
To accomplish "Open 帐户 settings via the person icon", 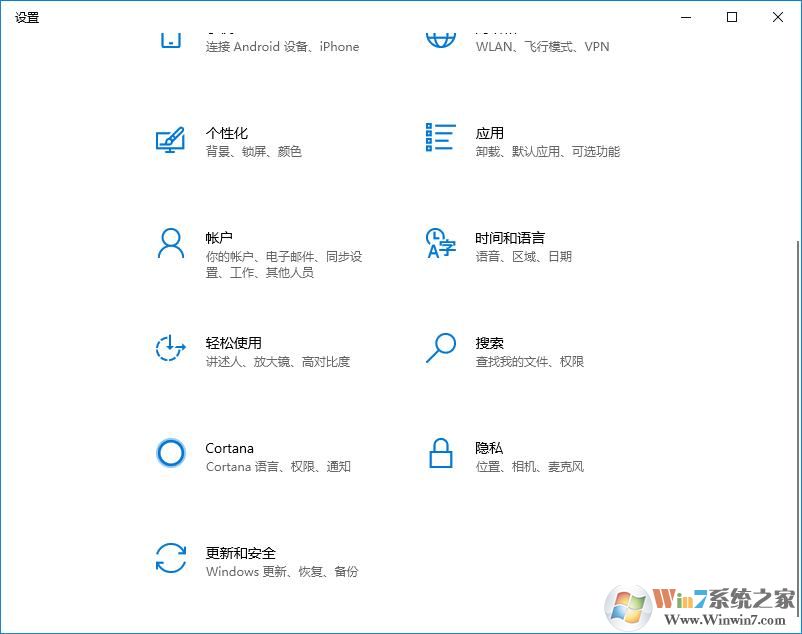I will (x=170, y=245).
